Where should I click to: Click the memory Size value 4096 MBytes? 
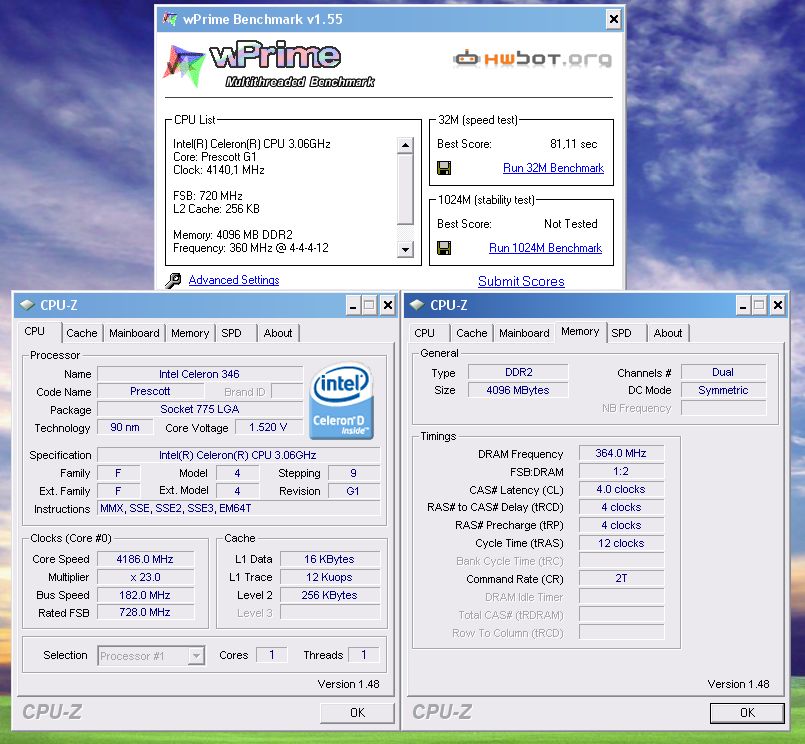pyautogui.click(x=518, y=390)
